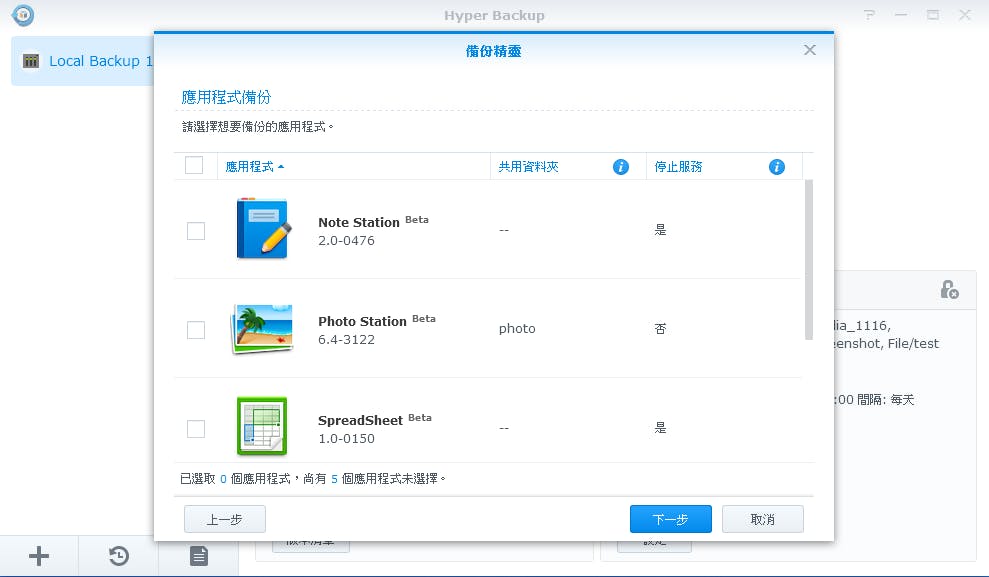The width and height of the screenshot is (989, 577).
Task: Click the photo shared folder cell
Action: pyautogui.click(x=517, y=329)
